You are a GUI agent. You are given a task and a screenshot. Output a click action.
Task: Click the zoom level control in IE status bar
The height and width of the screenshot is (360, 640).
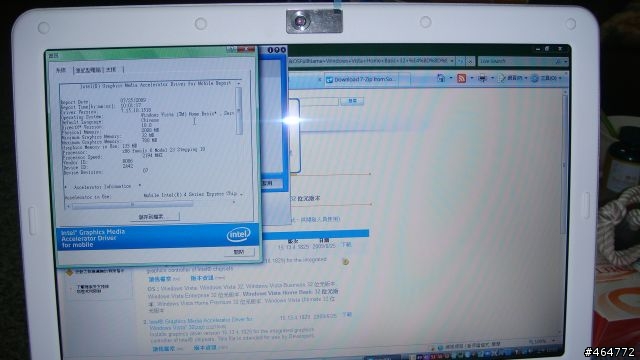[542, 341]
